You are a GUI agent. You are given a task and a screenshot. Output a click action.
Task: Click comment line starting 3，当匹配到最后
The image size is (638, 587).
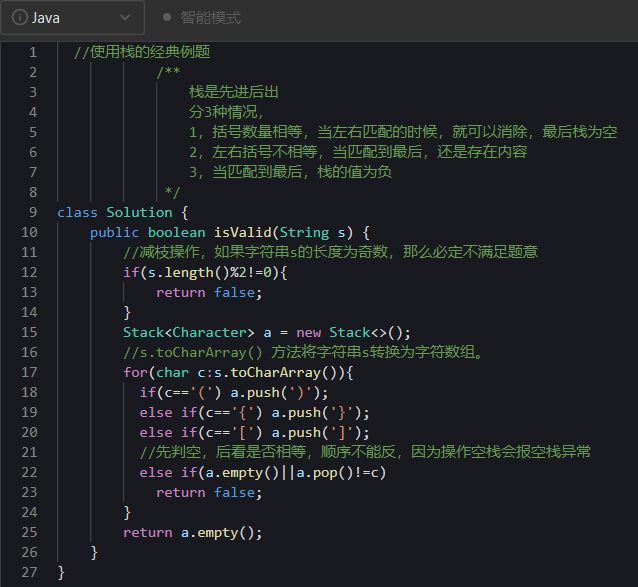click(x=291, y=172)
